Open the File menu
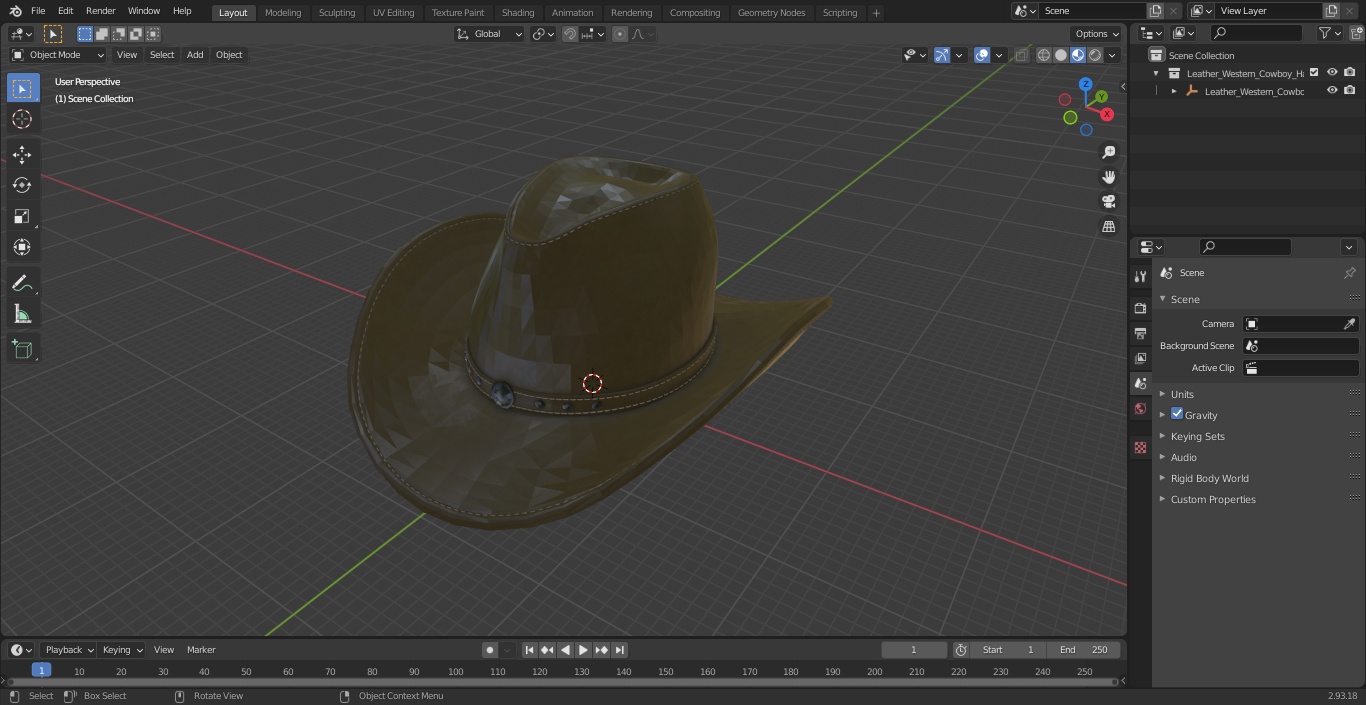This screenshot has width=1366, height=705. click(38, 11)
